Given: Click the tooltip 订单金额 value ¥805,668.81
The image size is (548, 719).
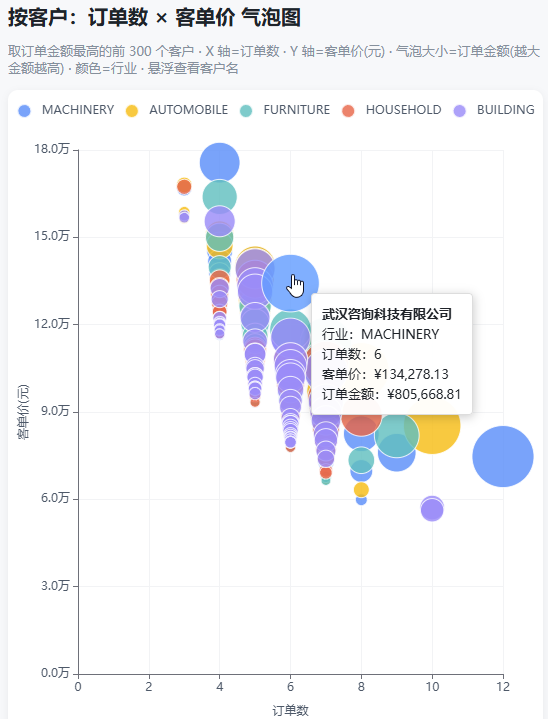Looking at the screenshot, I should click(x=424, y=394).
